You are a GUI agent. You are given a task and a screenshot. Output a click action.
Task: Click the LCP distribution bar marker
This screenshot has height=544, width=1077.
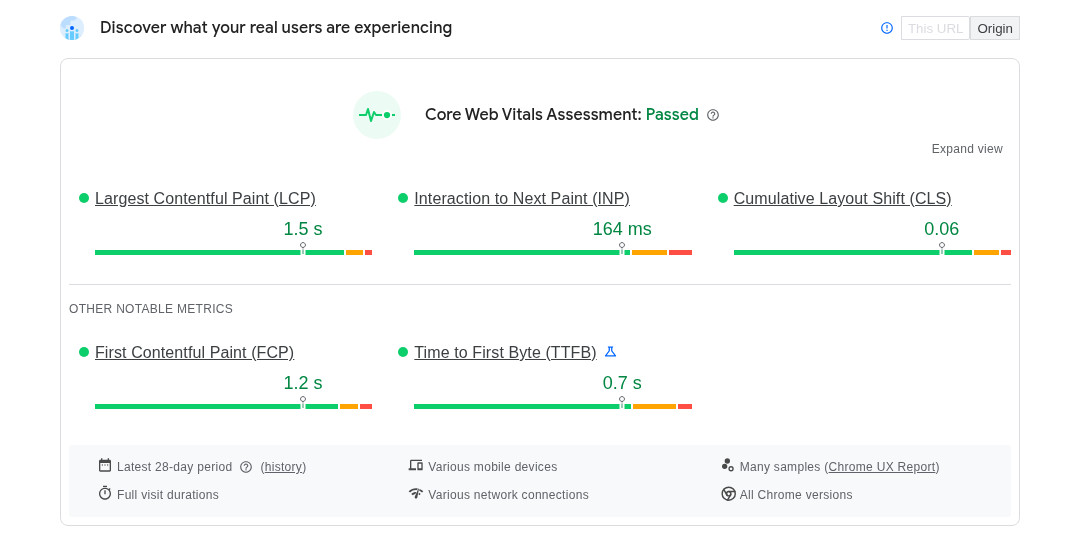[x=303, y=246]
